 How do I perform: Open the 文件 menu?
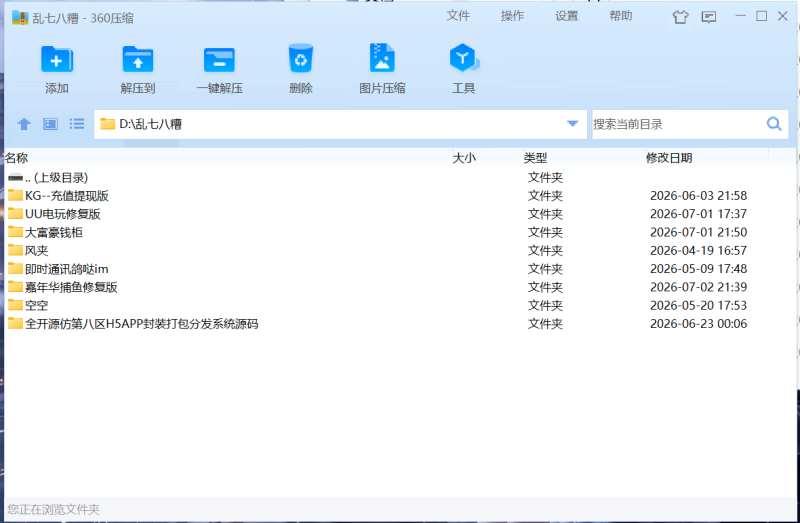tap(458, 16)
